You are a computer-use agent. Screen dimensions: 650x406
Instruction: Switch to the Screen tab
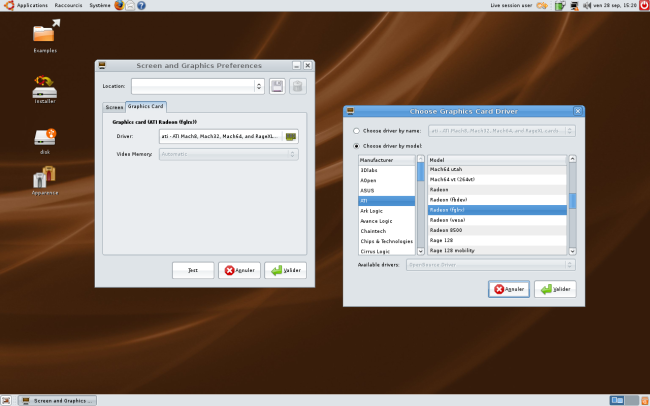pos(114,107)
